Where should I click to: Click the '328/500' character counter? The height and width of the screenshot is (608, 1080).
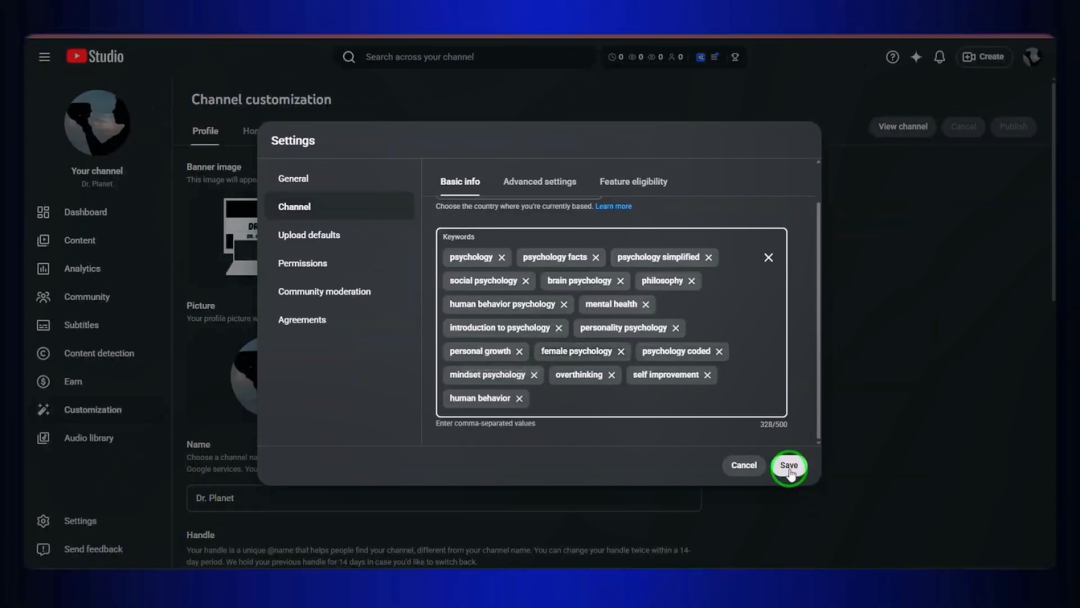pyautogui.click(x=773, y=425)
